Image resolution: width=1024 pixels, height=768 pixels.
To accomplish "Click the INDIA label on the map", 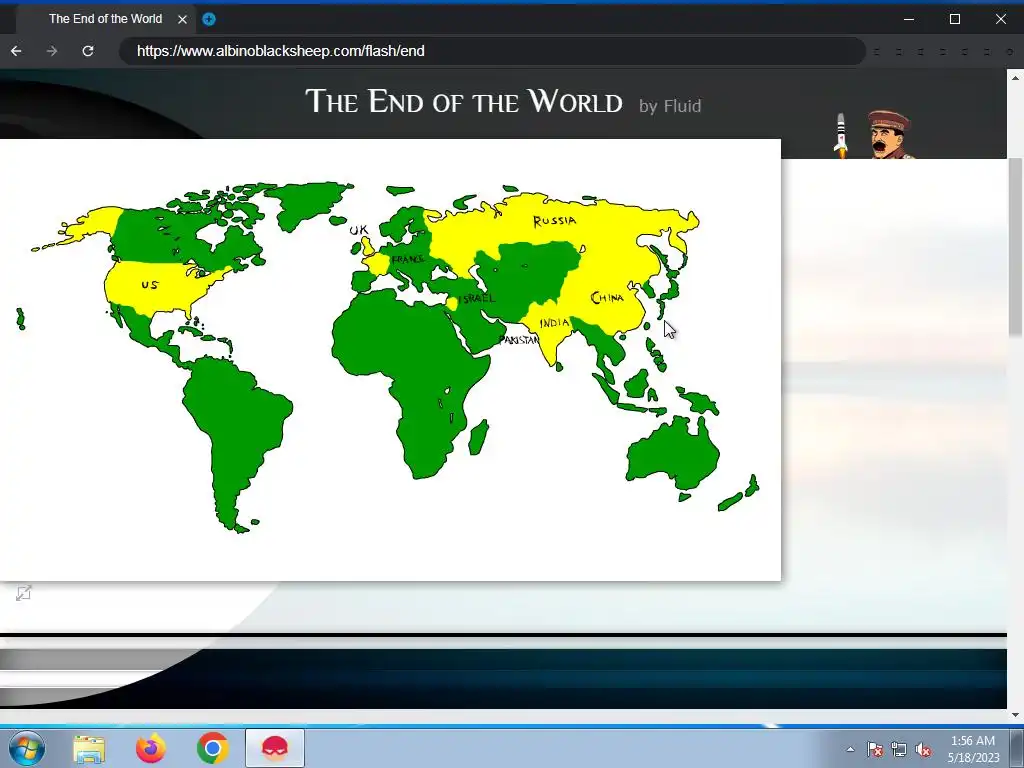I will pyautogui.click(x=554, y=323).
